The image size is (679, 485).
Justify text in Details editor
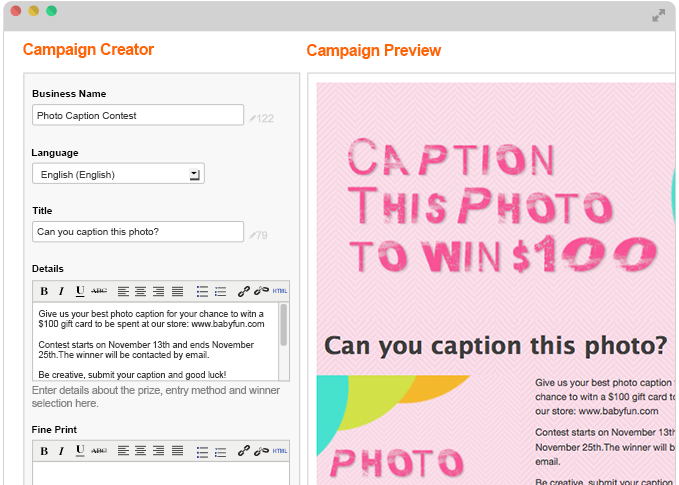point(178,291)
